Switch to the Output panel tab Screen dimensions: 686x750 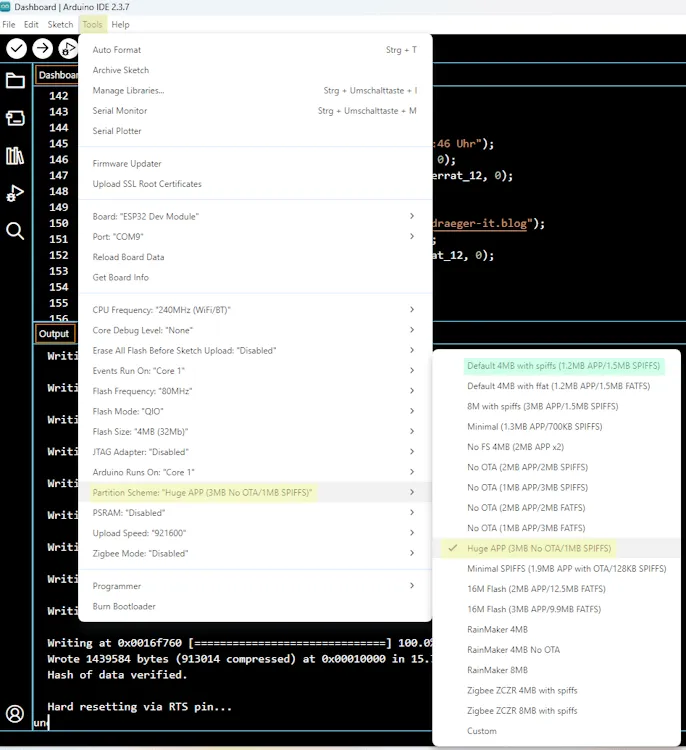click(x=54, y=334)
